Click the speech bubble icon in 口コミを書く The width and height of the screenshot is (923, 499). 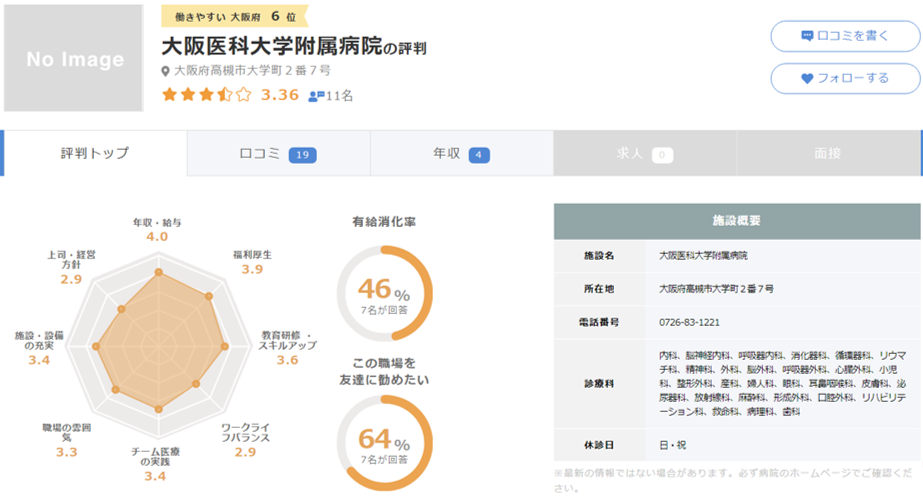tap(807, 36)
